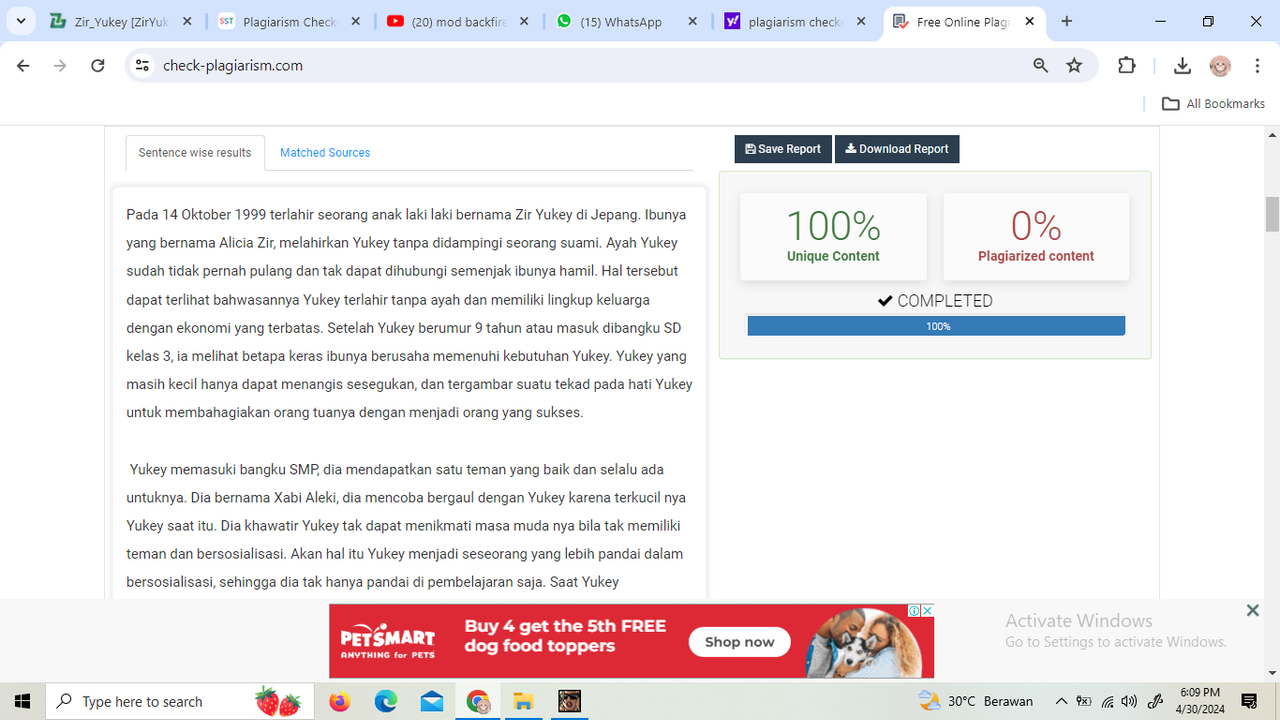Click the 100% Unique Content card
The height and width of the screenshot is (720, 1280).
point(833,237)
